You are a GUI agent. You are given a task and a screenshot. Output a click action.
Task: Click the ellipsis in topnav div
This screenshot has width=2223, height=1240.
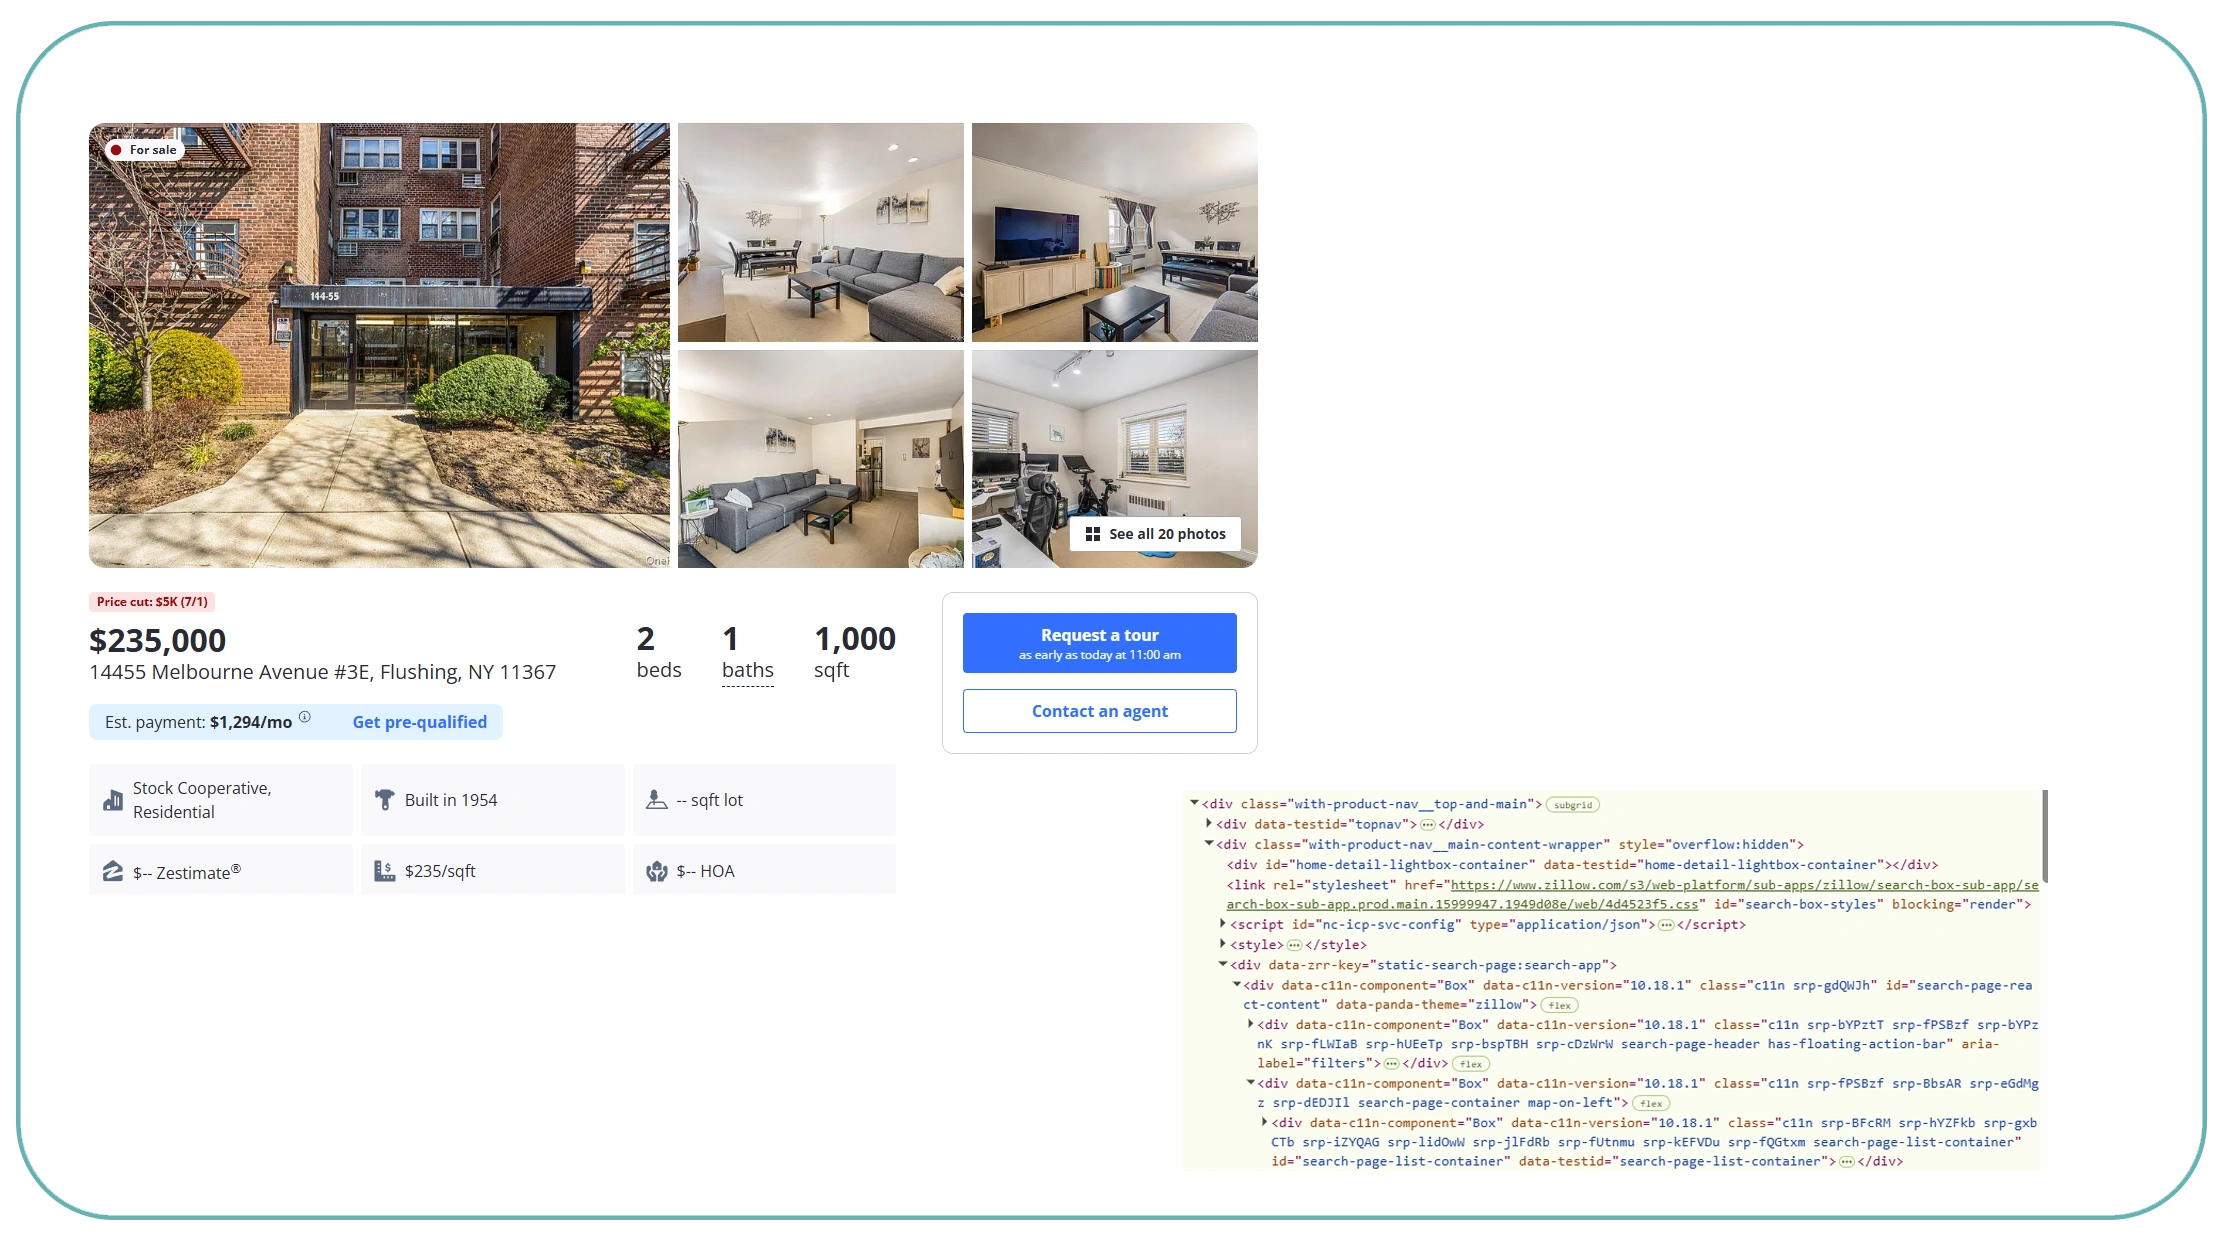click(1428, 825)
